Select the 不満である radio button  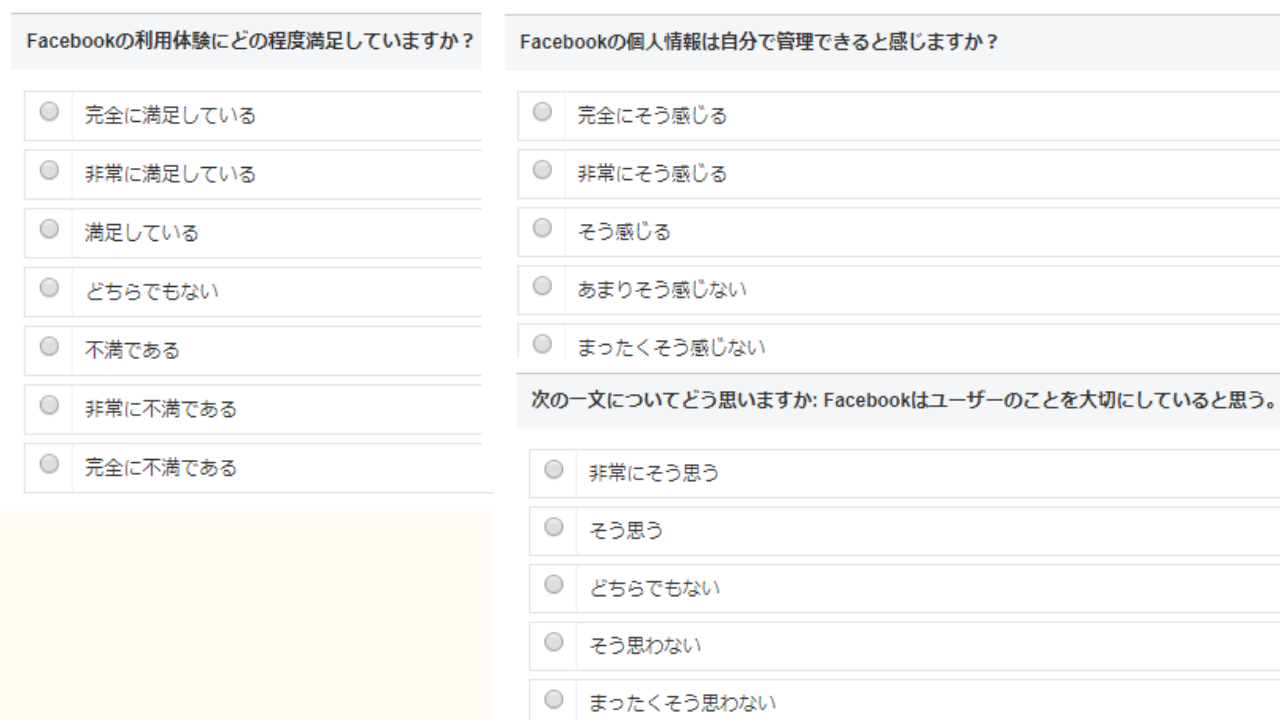49,347
